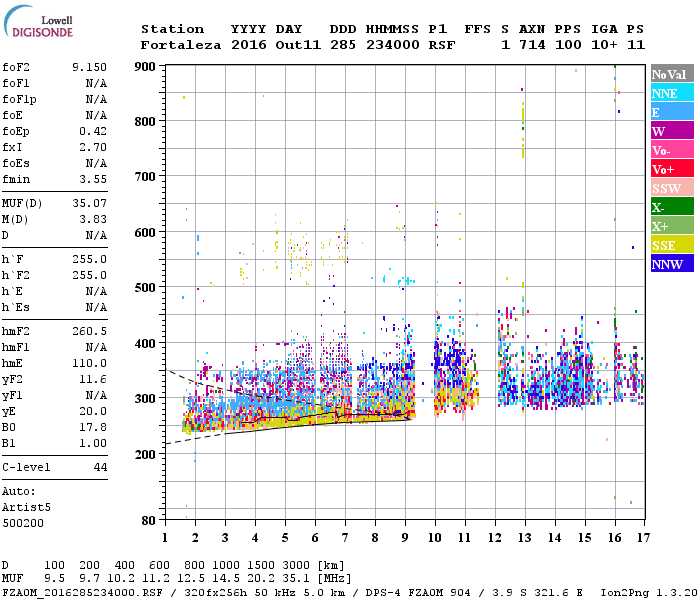Select the SSE legend swatch
This screenshot has width=700, height=600.
click(x=672, y=245)
